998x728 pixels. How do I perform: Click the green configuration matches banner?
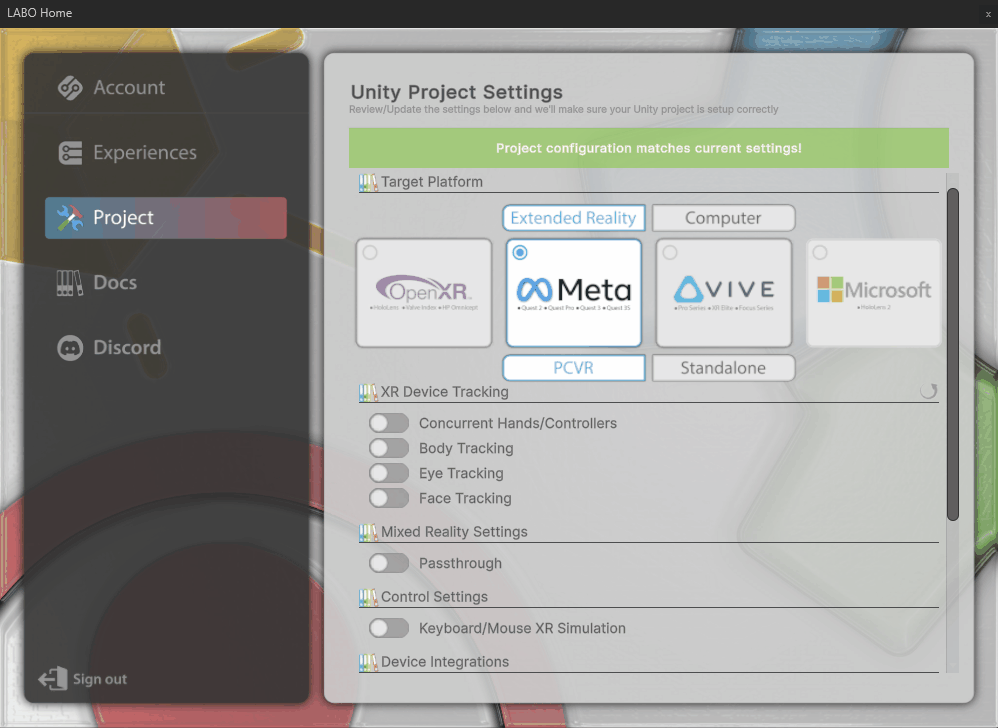(649, 148)
